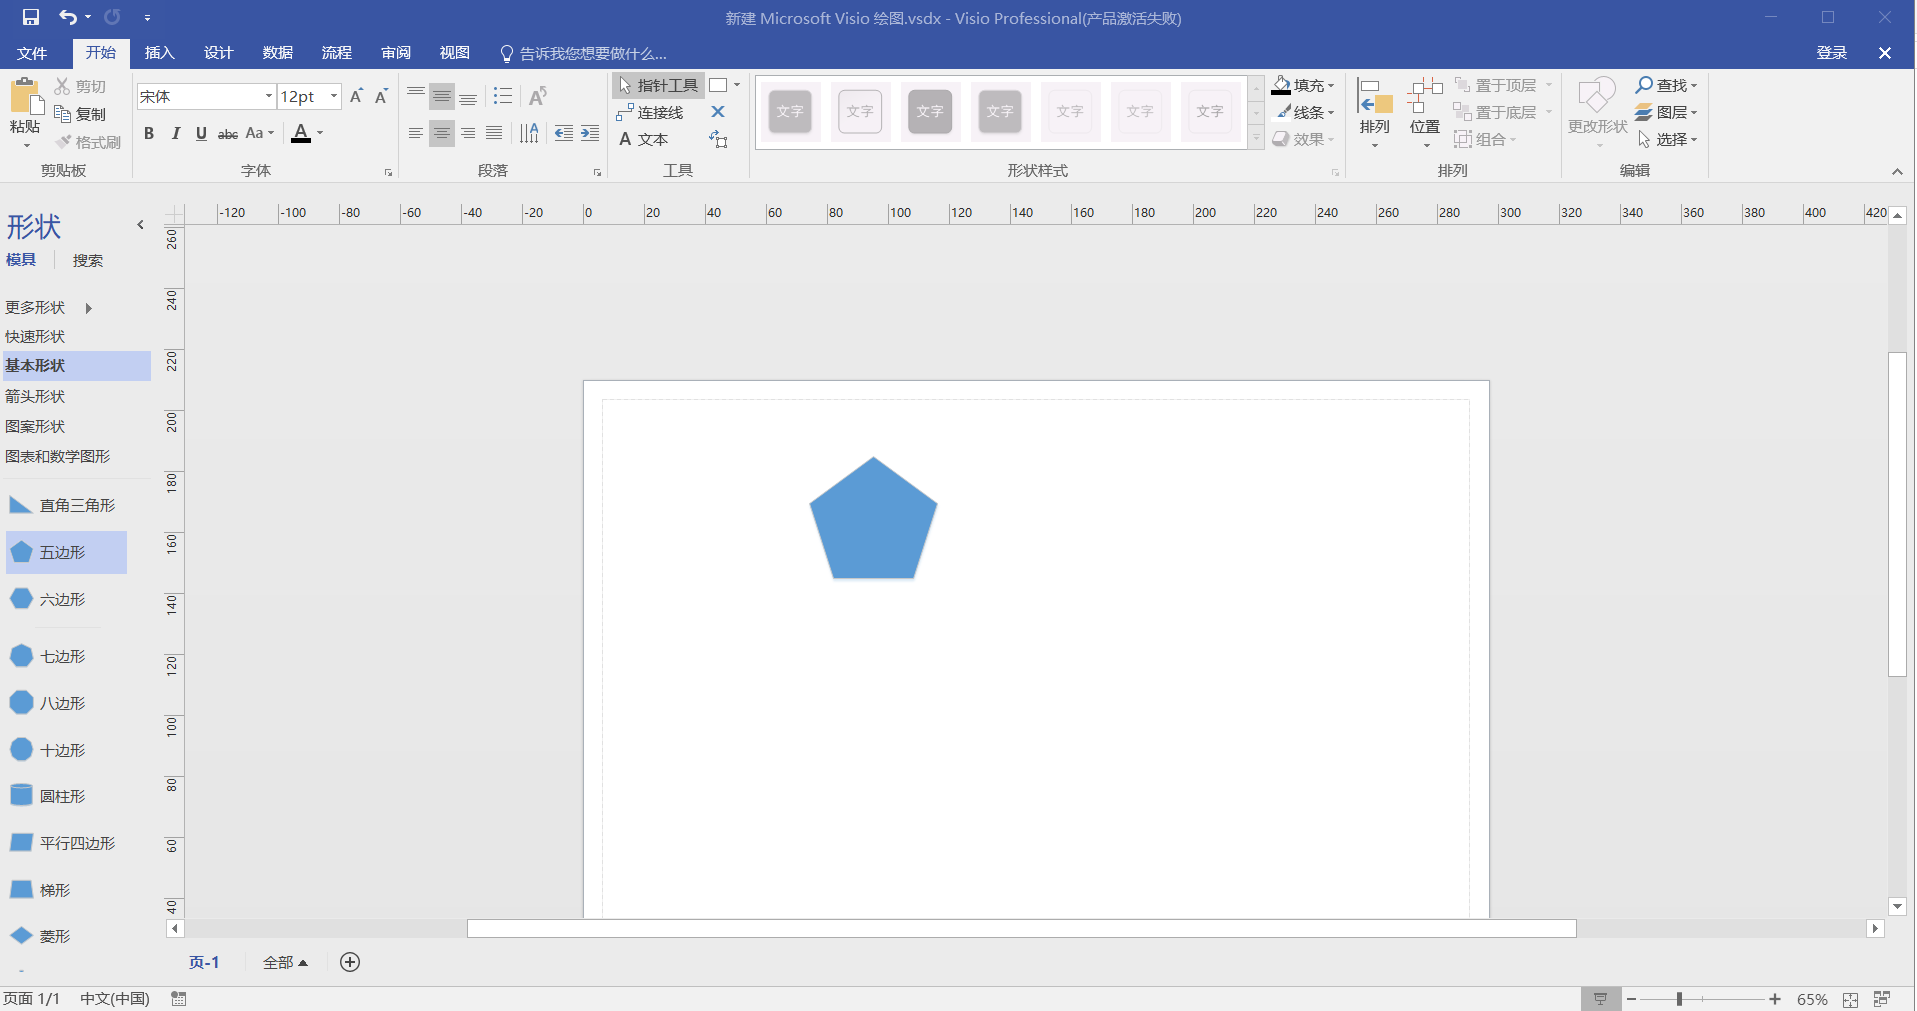This screenshot has height=1011, width=1917.
Task: Toggle Underline formatting
Action: point(201,133)
